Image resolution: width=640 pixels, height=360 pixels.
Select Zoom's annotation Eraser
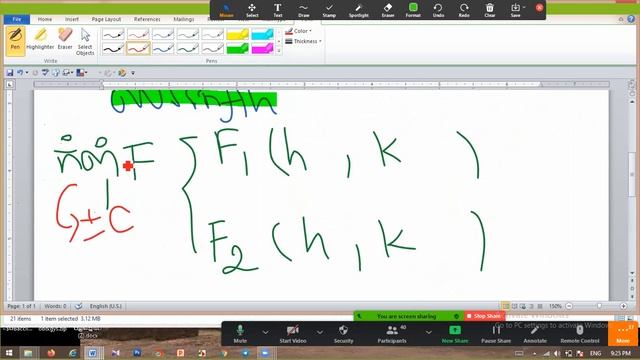[x=388, y=10]
